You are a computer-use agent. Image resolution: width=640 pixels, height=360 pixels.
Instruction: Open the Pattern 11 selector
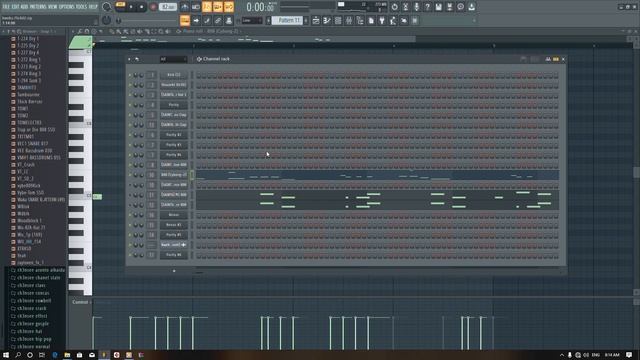[x=289, y=20]
